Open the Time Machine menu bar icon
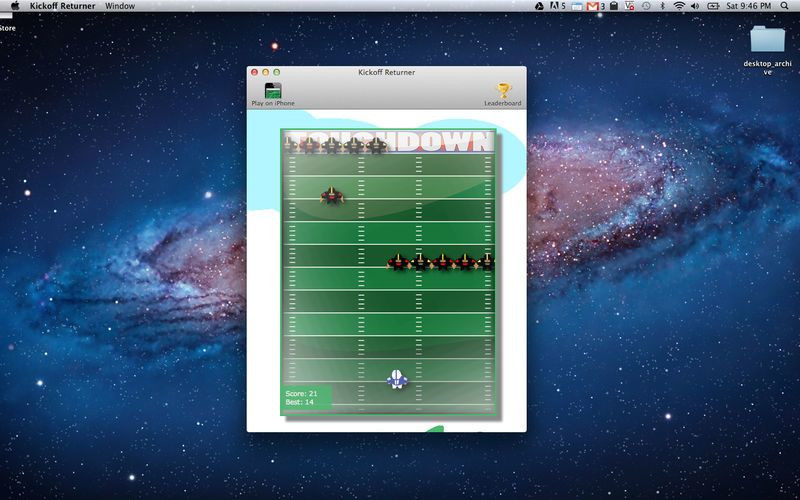 646,6
